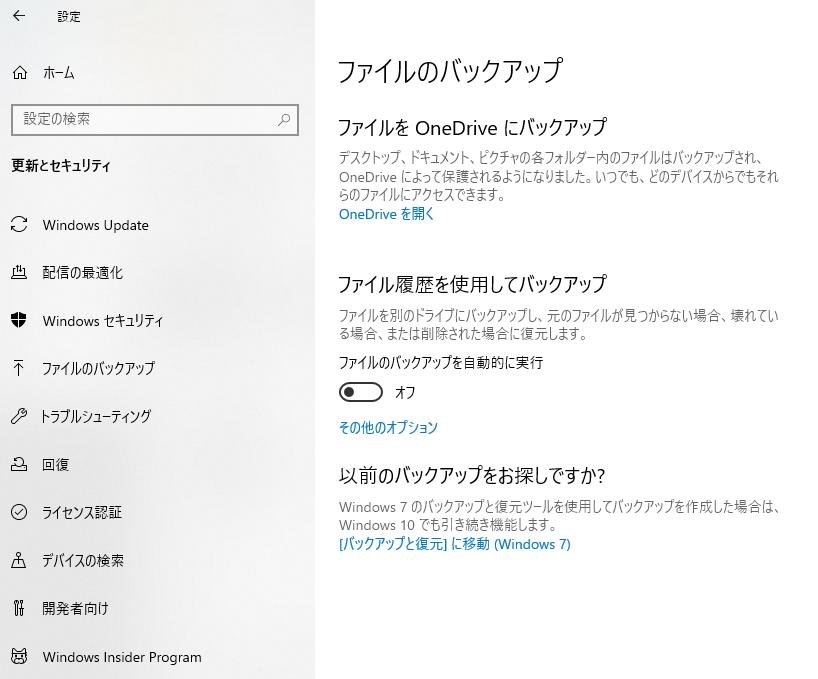Open ホーム settings page
The height and width of the screenshot is (679, 818).
coord(58,72)
